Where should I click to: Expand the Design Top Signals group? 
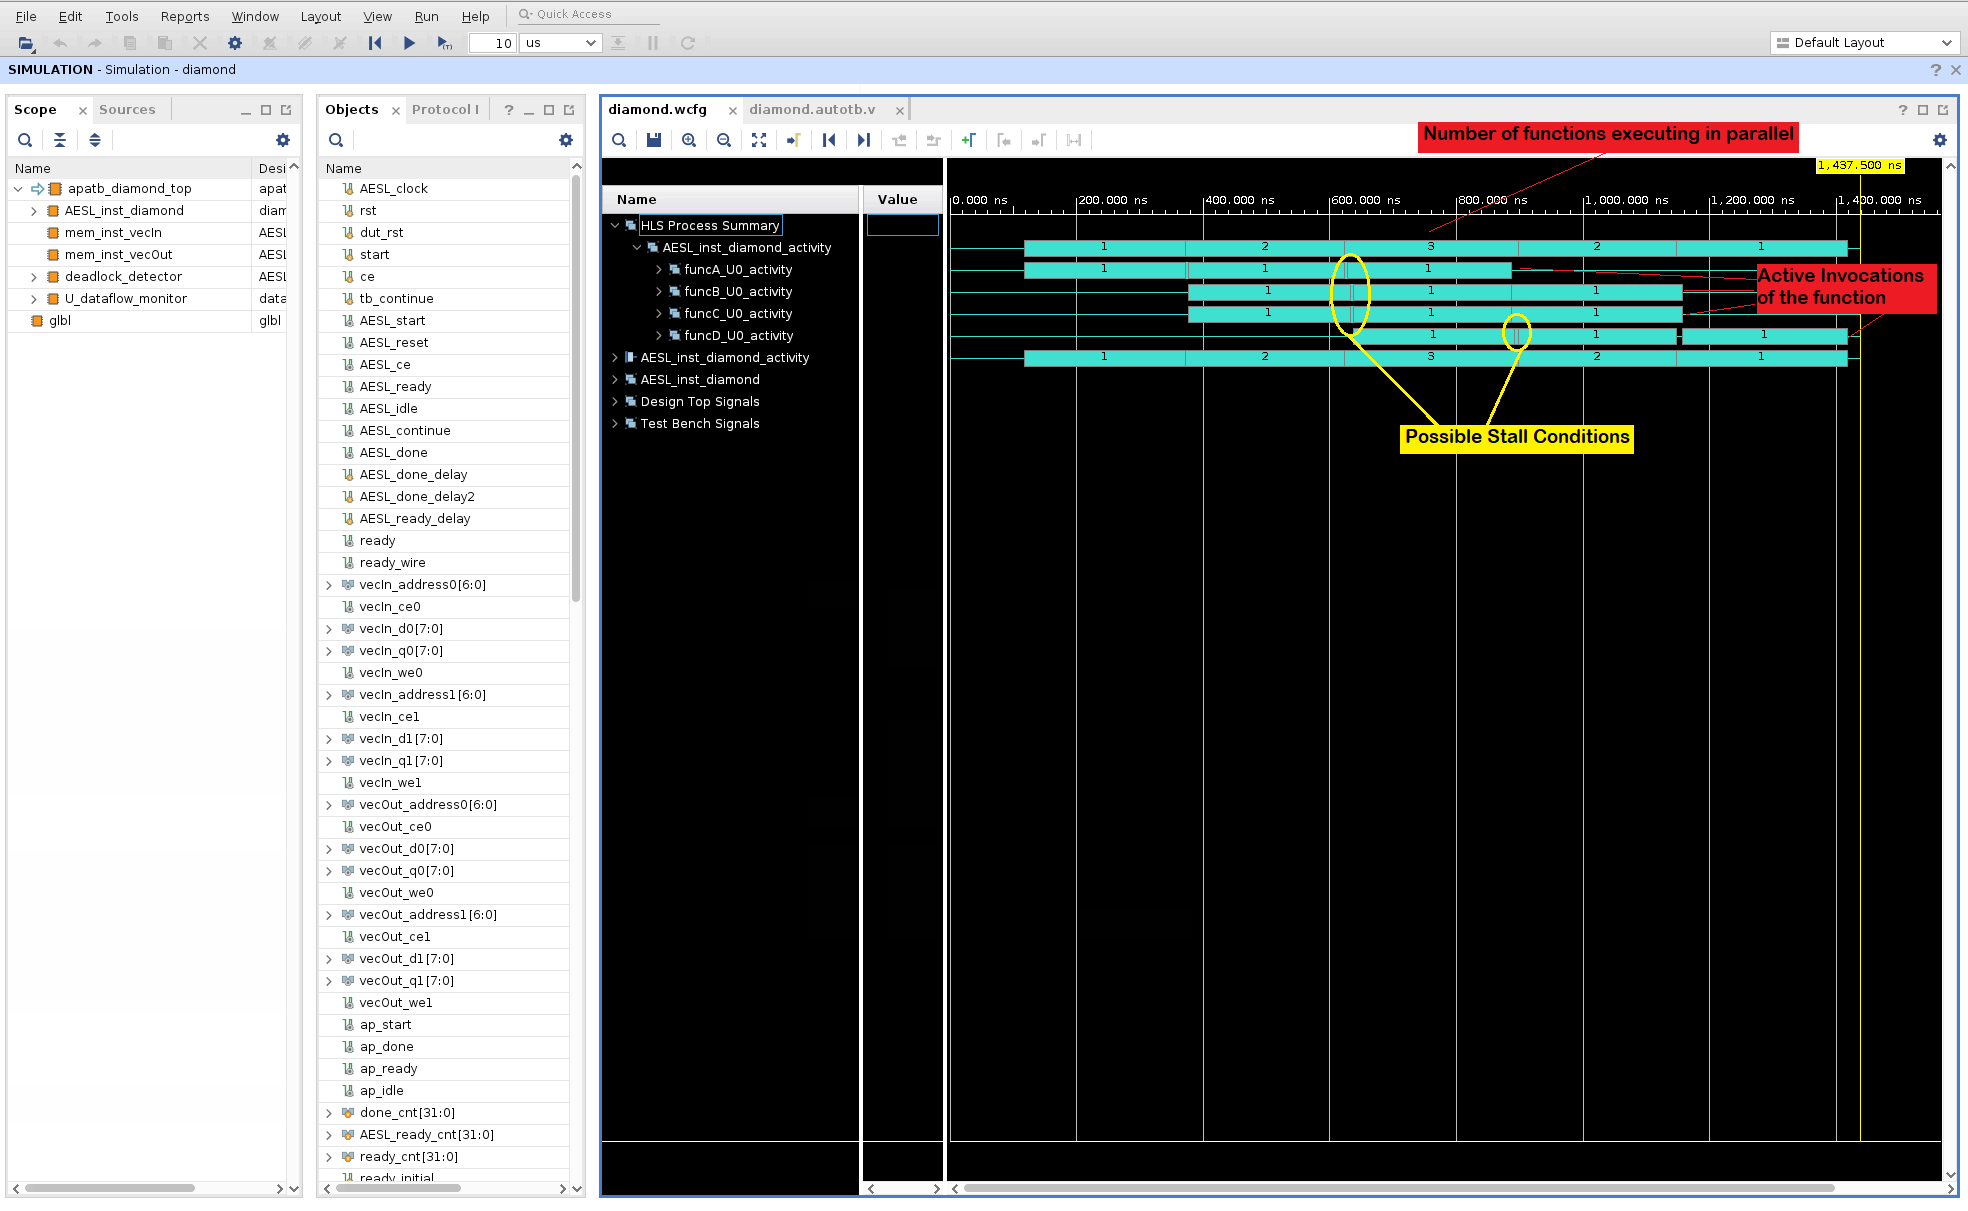[615, 402]
